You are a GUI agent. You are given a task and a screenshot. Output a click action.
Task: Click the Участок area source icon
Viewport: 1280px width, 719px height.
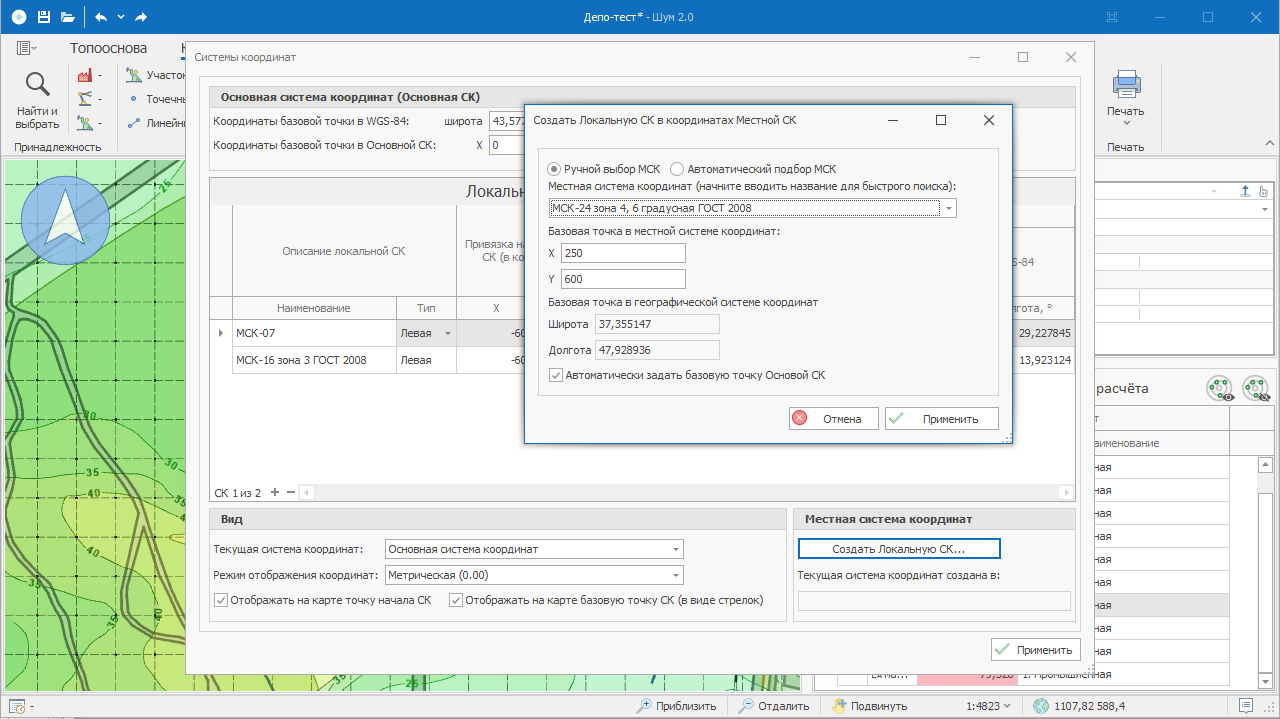click(x=133, y=75)
